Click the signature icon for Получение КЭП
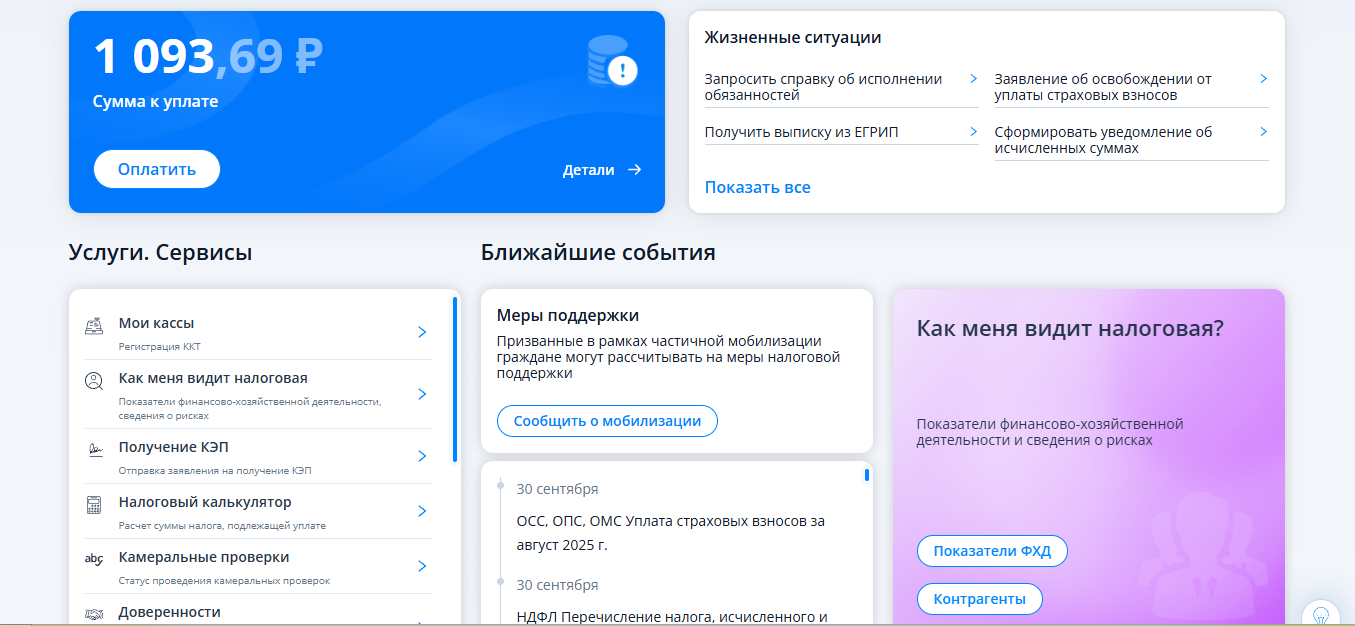The height and width of the screenshot is (626, 1355). point(93,450)
